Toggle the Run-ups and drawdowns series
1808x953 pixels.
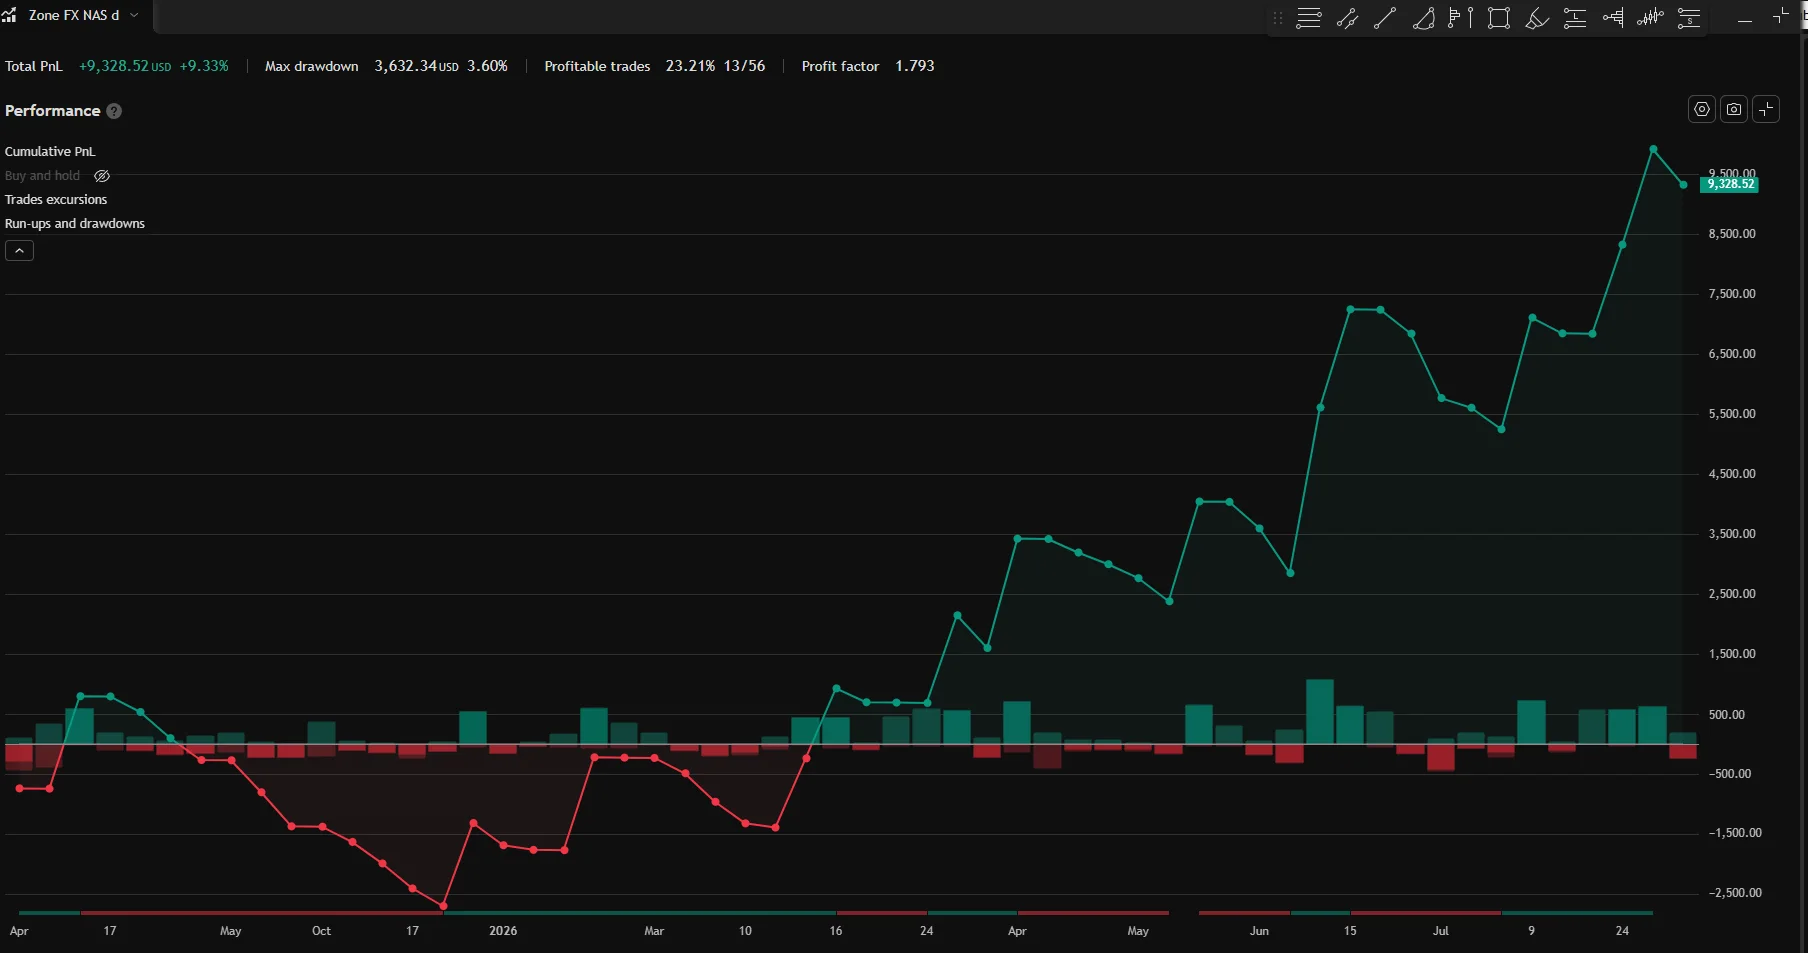[75, 224]
